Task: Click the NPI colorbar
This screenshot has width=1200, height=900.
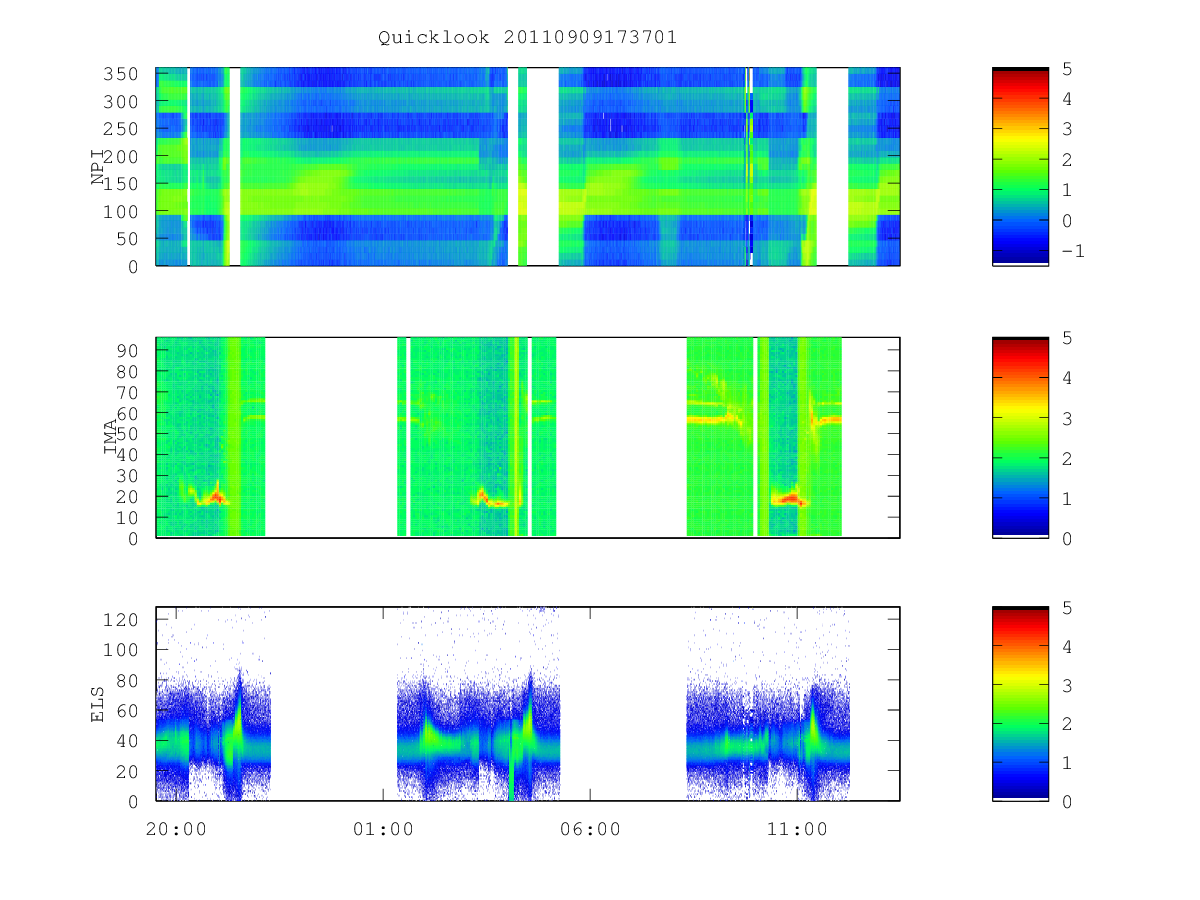Action: (1020, 166)
